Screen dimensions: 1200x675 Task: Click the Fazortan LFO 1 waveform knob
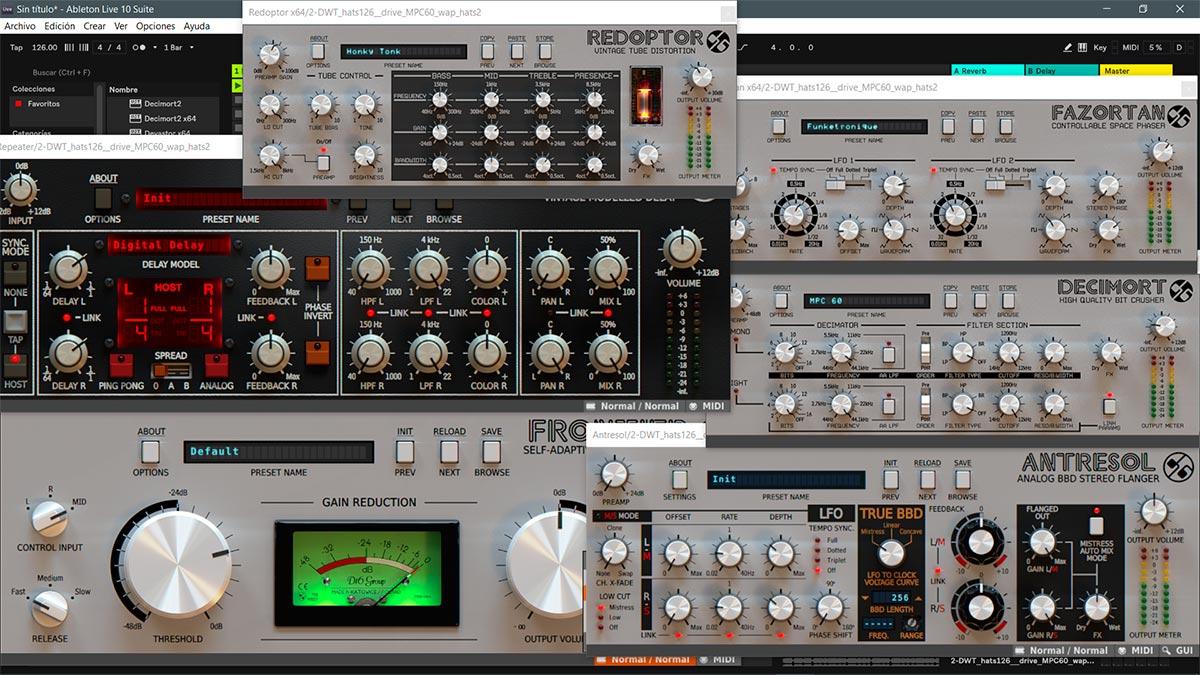(894, 228)
